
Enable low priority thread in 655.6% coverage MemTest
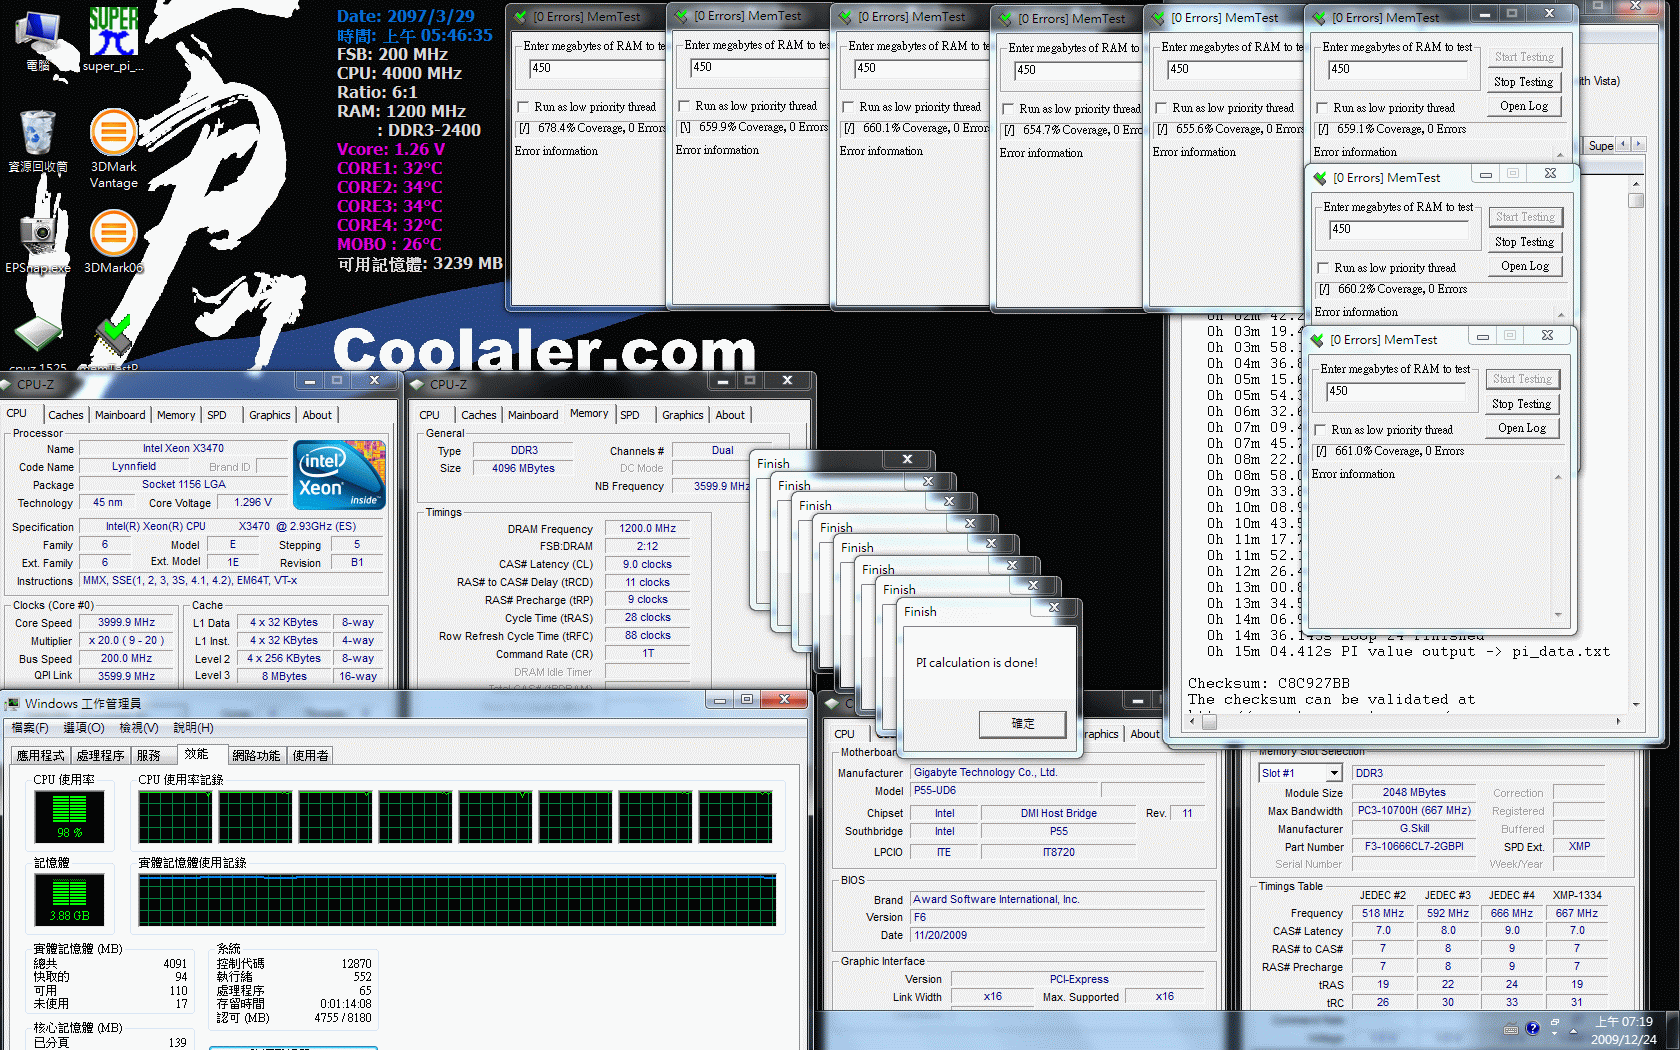[1161, 108]
